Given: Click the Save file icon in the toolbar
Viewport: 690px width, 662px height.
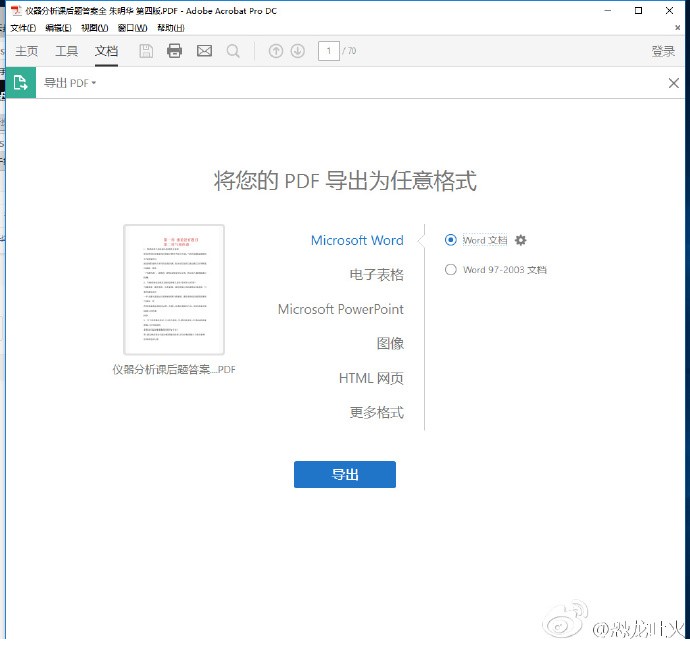Looking at the screenshot, I should click(146, 51).
